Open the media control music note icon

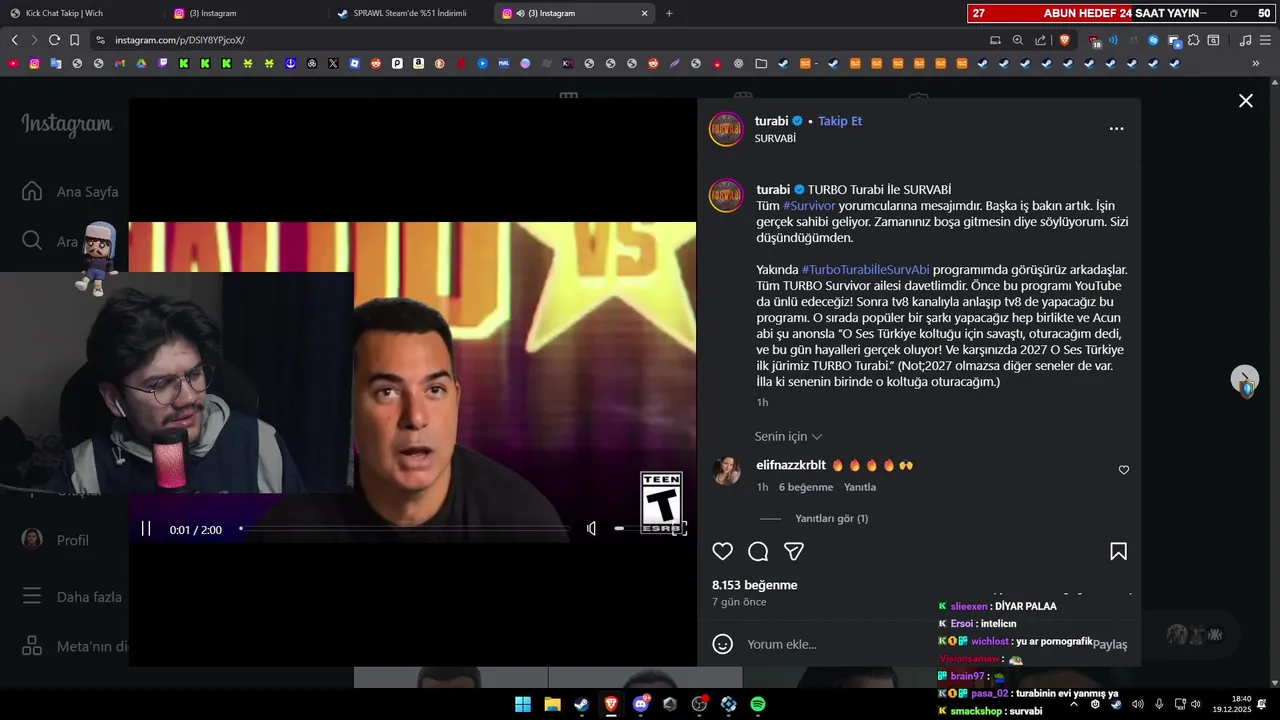(x=1245, y=40)
